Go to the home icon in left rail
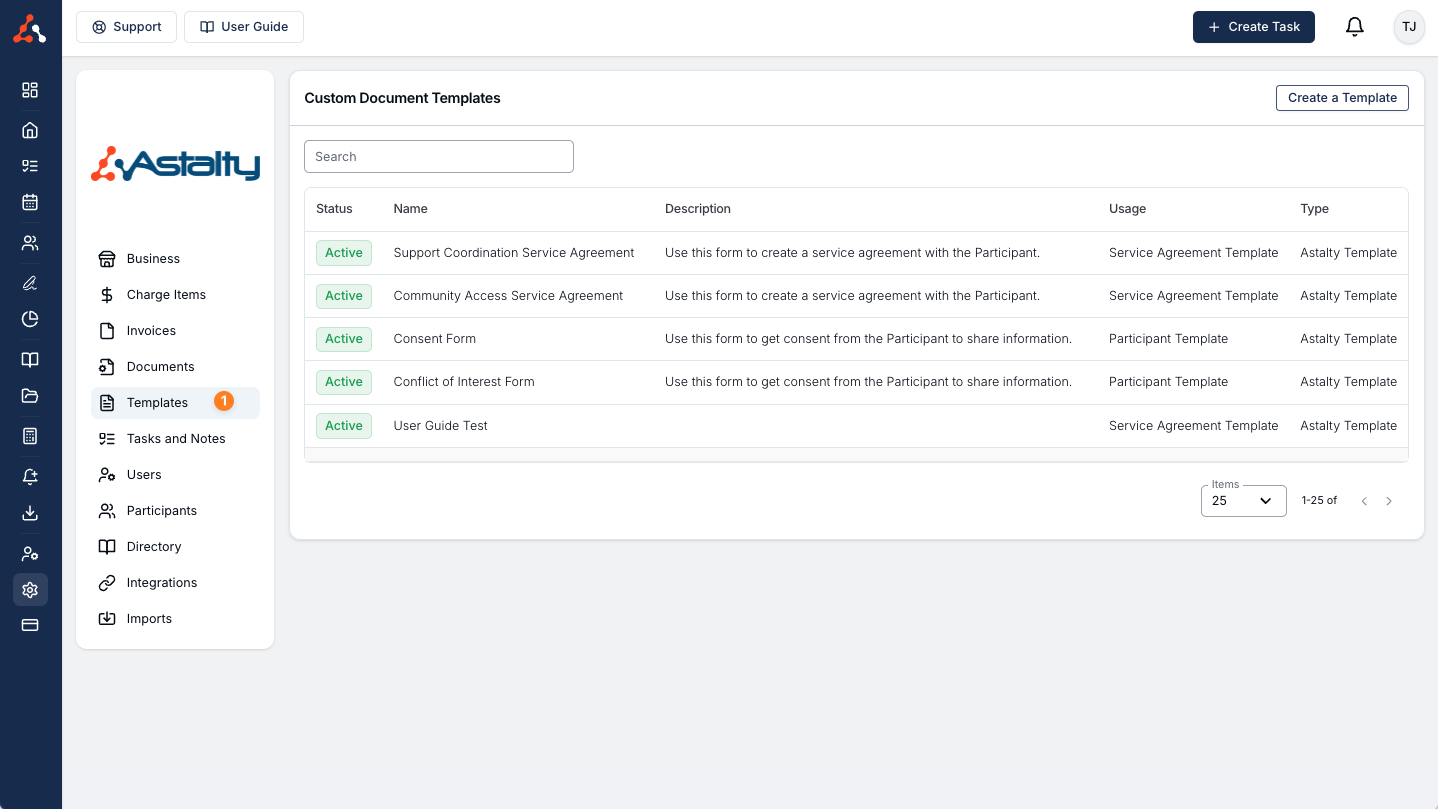Image resolution: width=1438 pixels, height=809 pixels. (x=30, y=130)
